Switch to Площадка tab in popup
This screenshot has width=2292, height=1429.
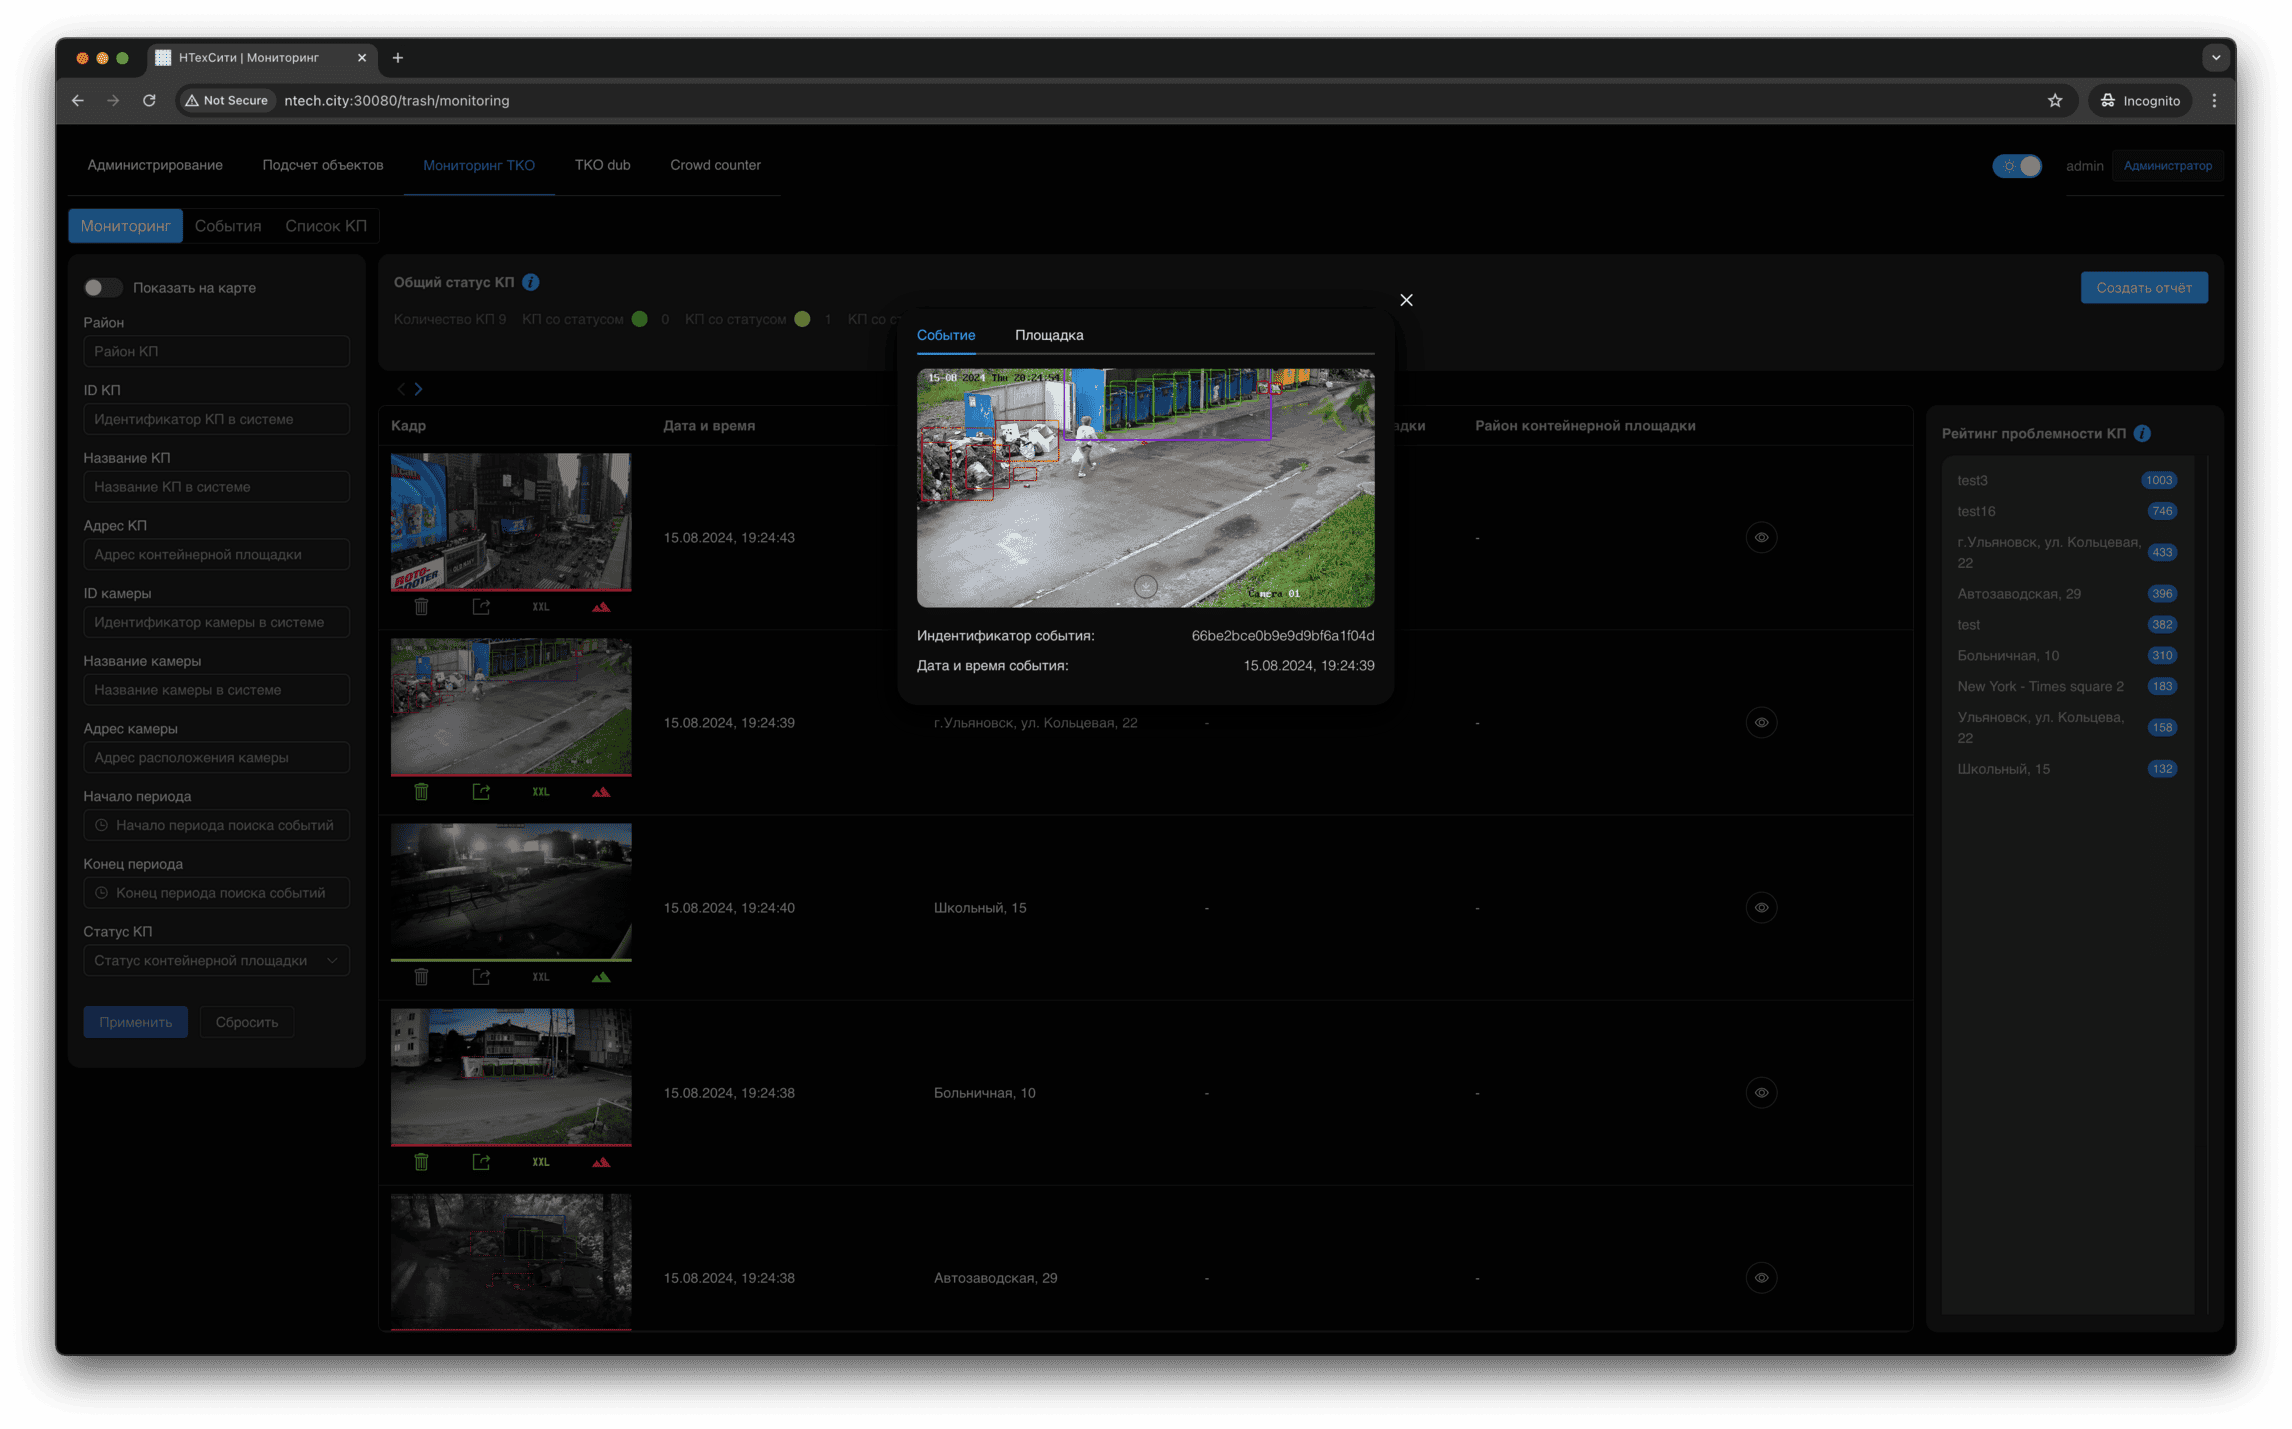click(x=1048, y=335)
